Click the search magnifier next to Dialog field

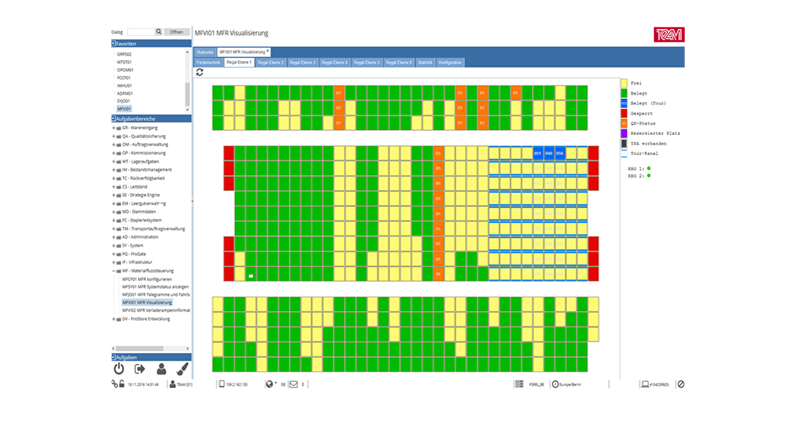pyautogui.click(x=159, y=32)
